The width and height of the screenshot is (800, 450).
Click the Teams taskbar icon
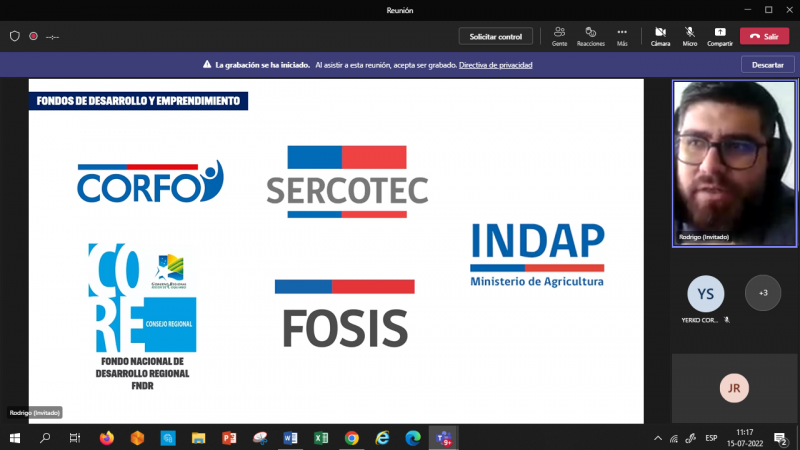click(443, 438)
